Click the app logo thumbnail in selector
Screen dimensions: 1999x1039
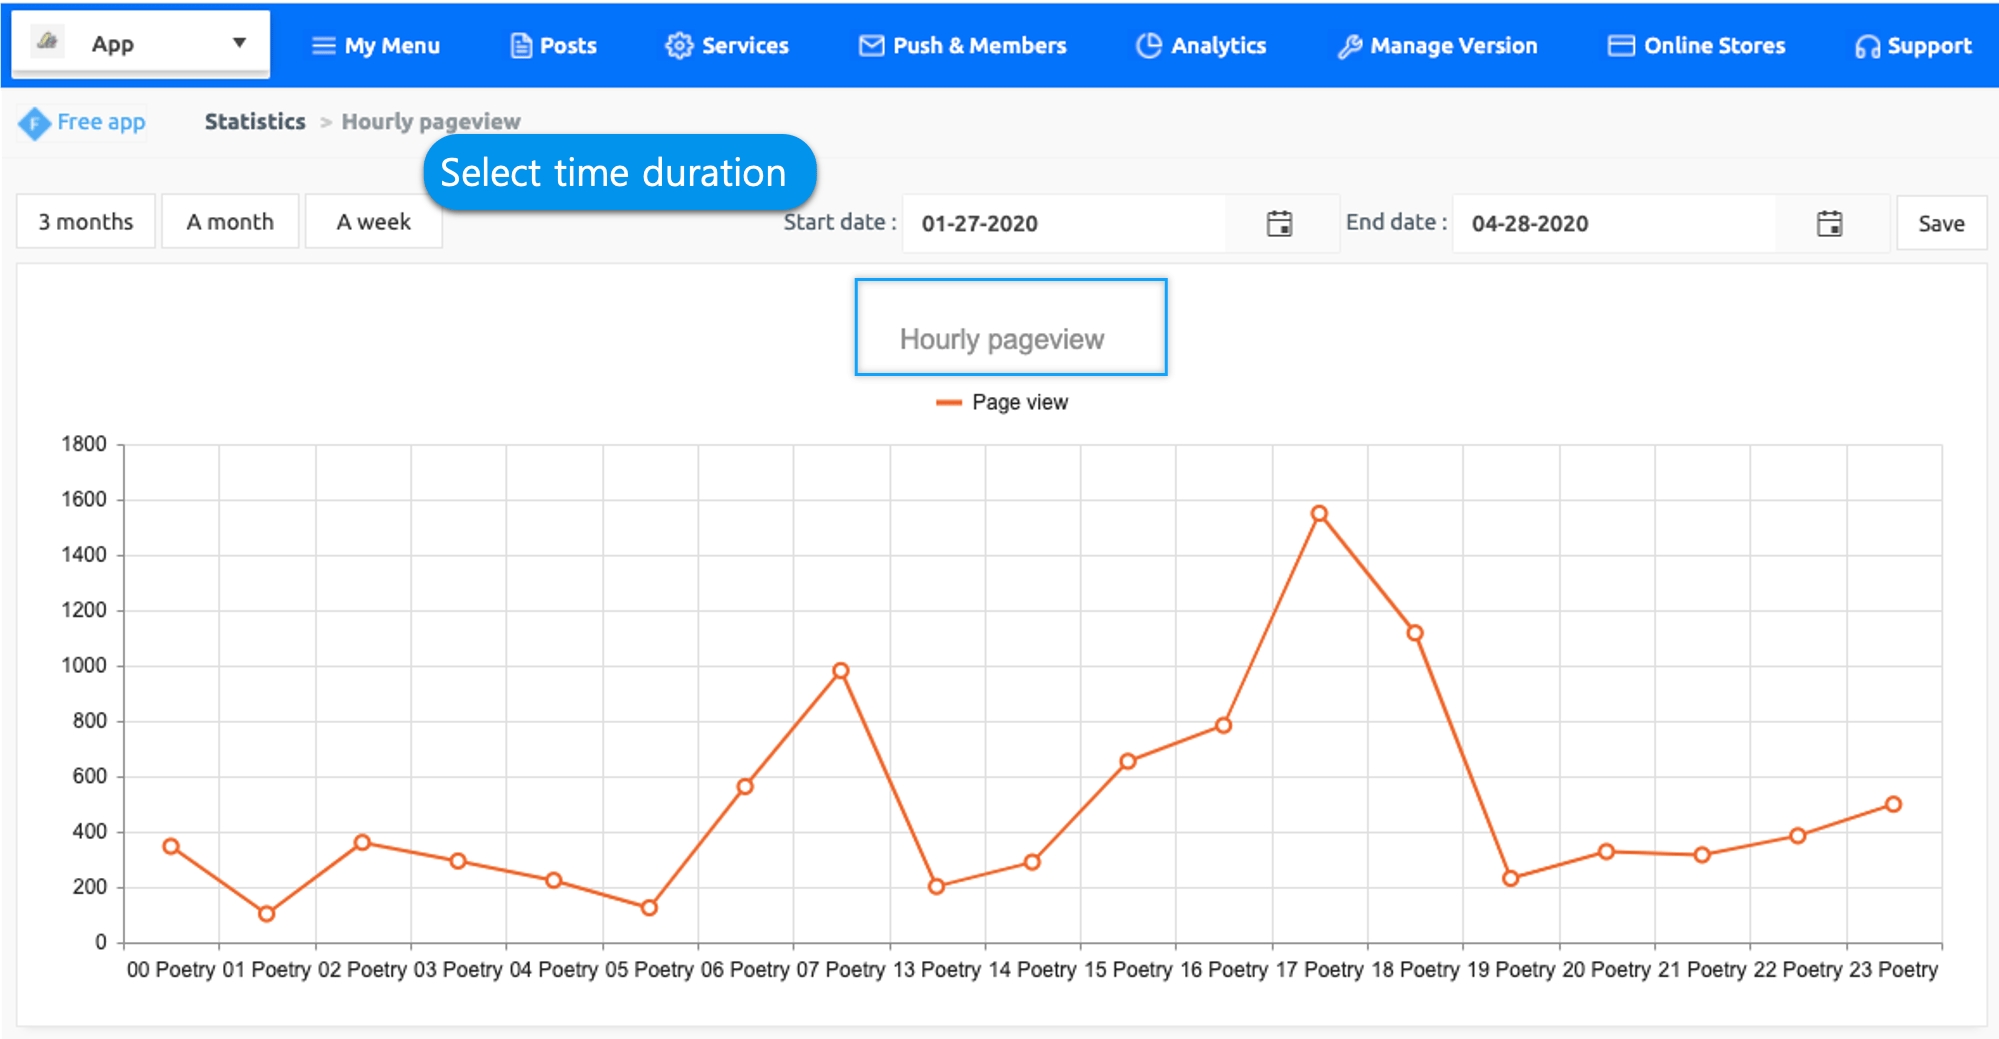click(47, 42)
